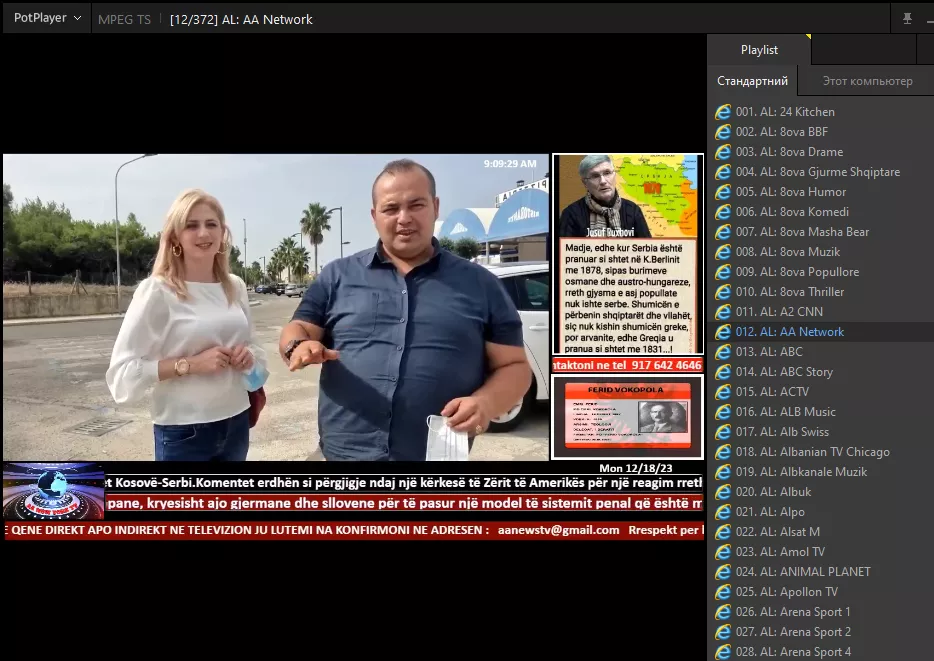Click the icon beside 002. AL: 8ova BBF
Viewport: 934px width, 661px height.
point(723,132)
